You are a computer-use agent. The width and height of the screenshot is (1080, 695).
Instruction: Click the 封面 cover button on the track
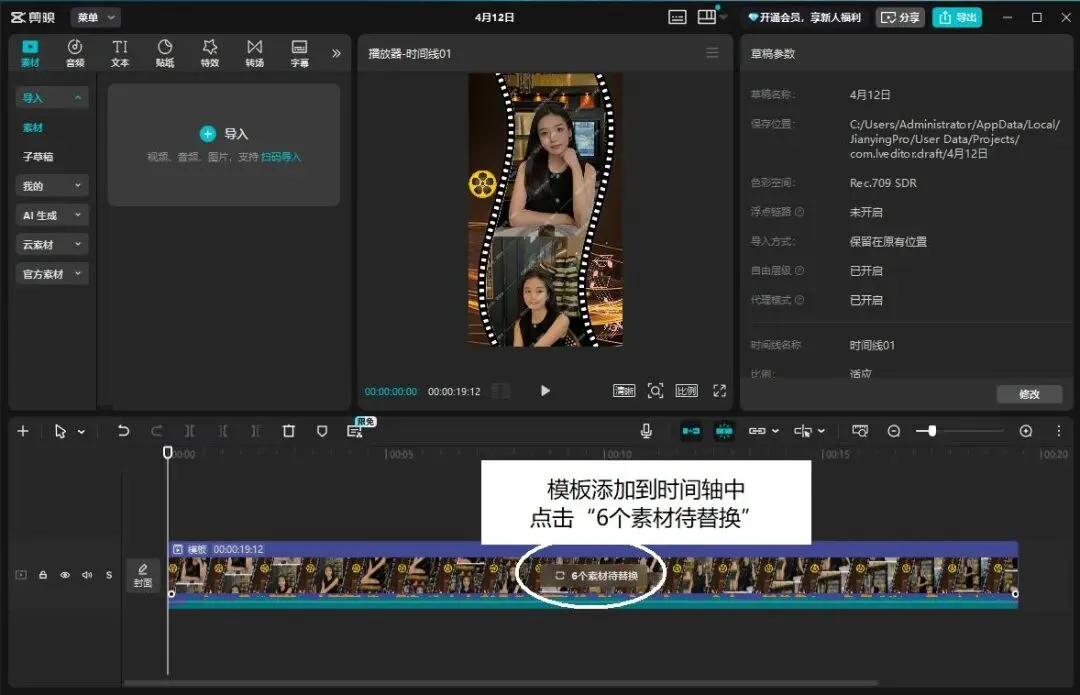click(x=143, y=575)
